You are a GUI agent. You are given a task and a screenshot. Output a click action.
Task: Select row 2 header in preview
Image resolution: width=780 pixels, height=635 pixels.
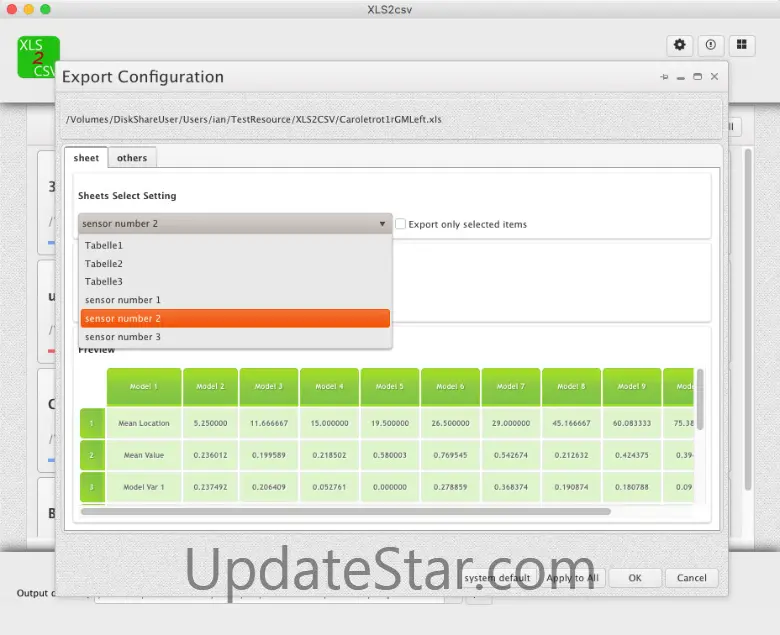92,455
